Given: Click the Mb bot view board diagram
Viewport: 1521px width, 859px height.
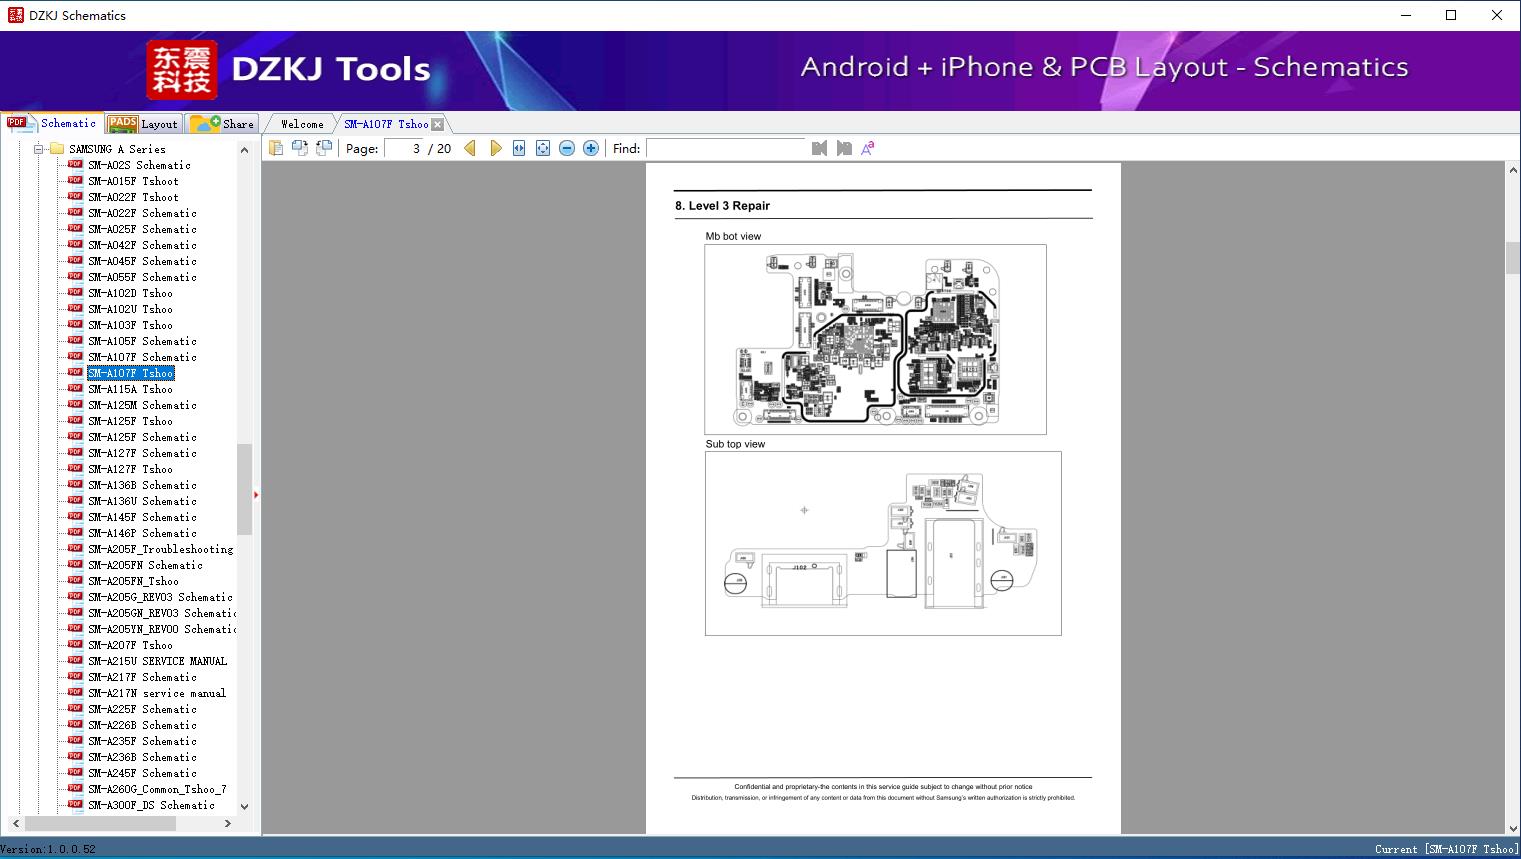Looking at the screenshot, I should pyautogui.click(x=875, y=339).
